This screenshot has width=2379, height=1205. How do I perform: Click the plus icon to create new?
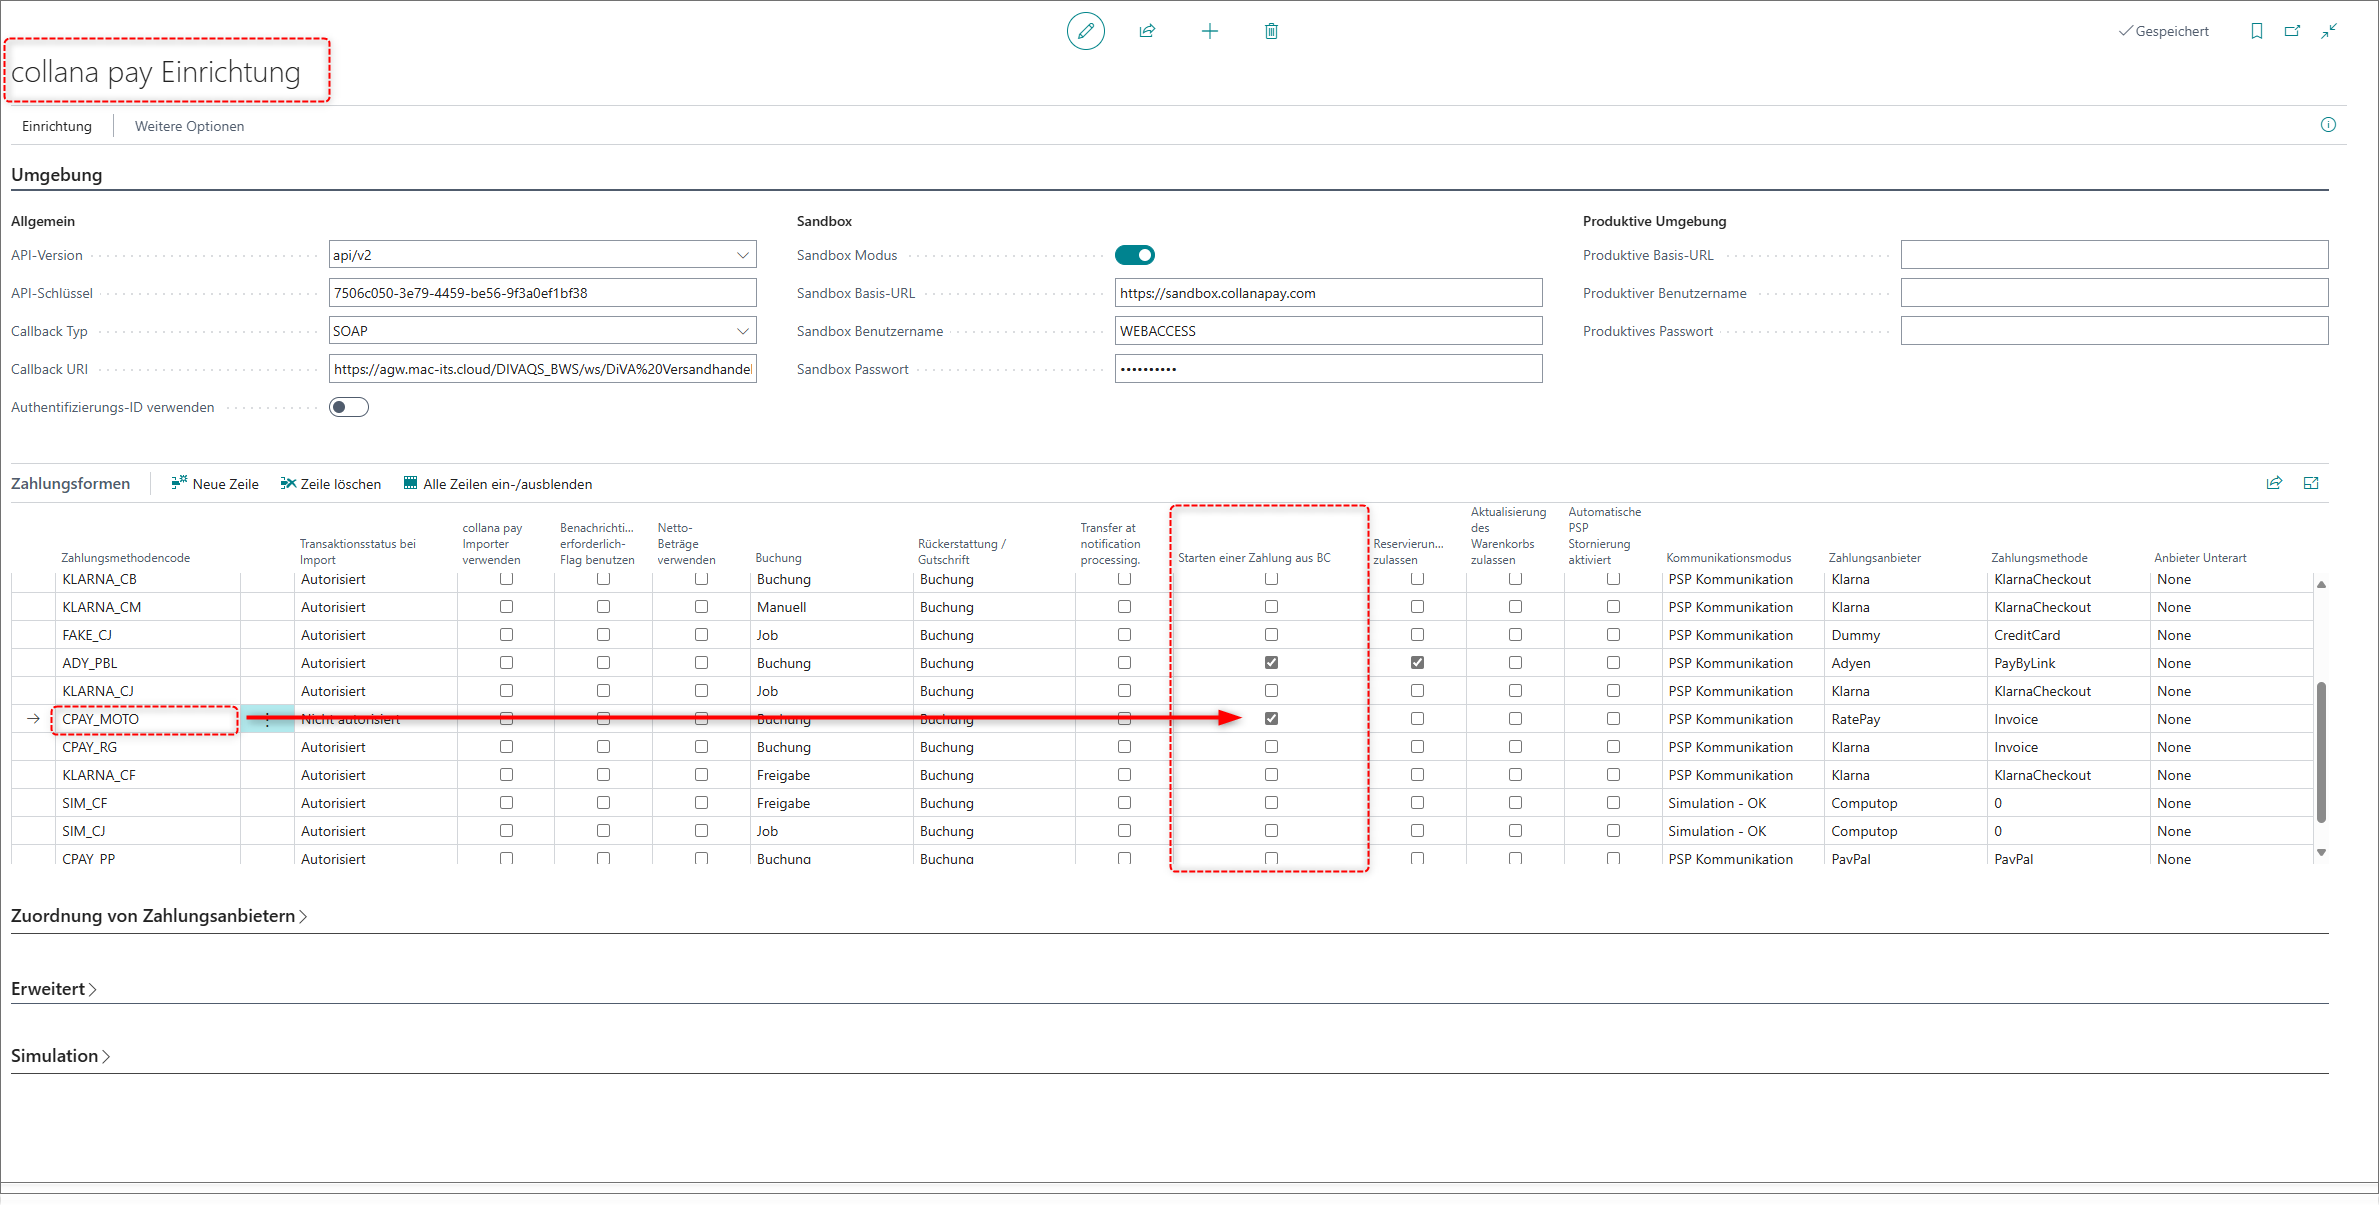(1209, 31)
